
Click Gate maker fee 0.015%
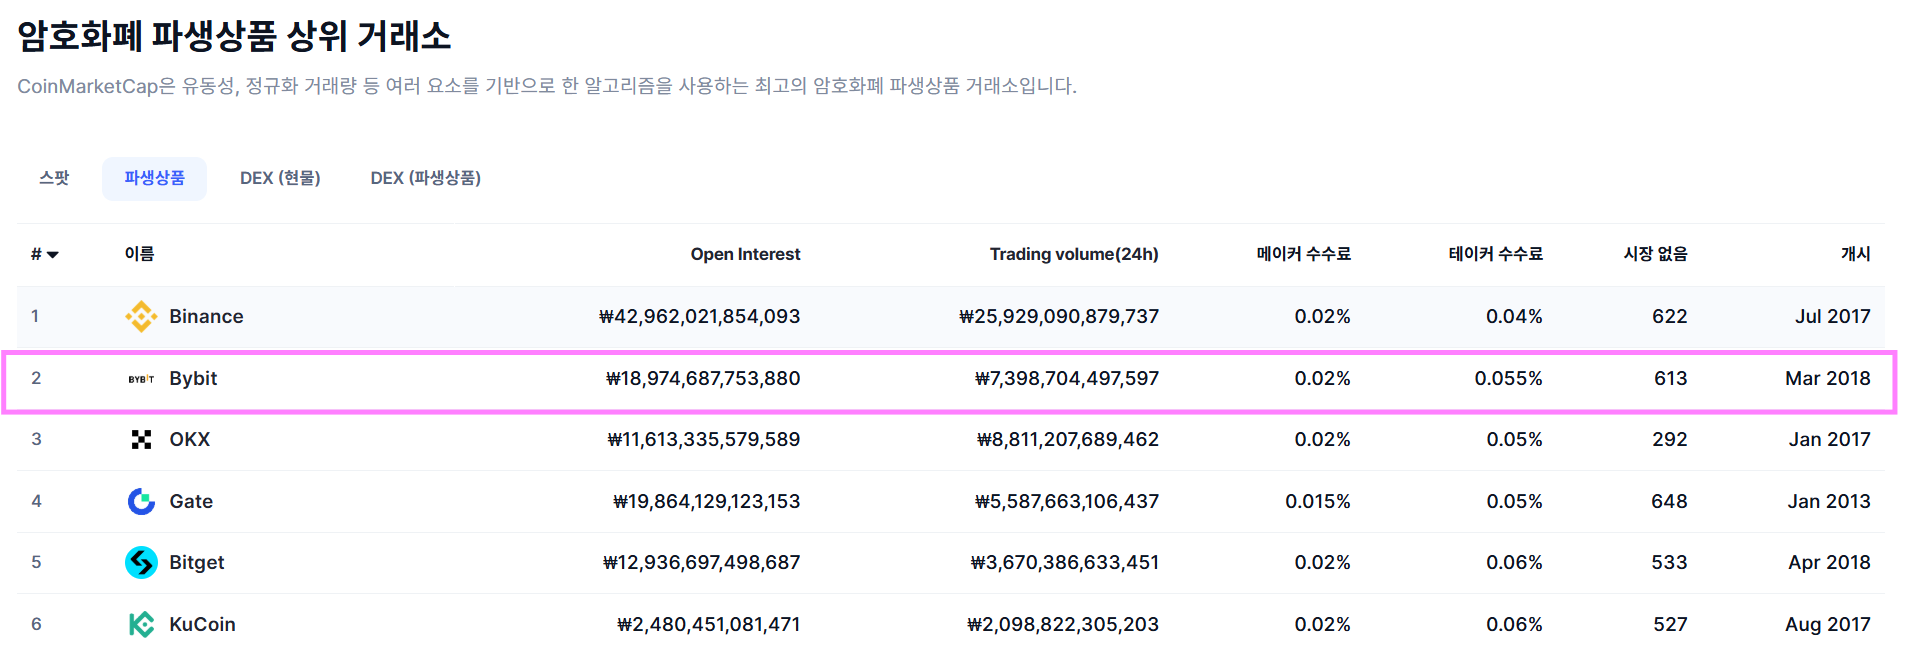(x=1318, y=502)
